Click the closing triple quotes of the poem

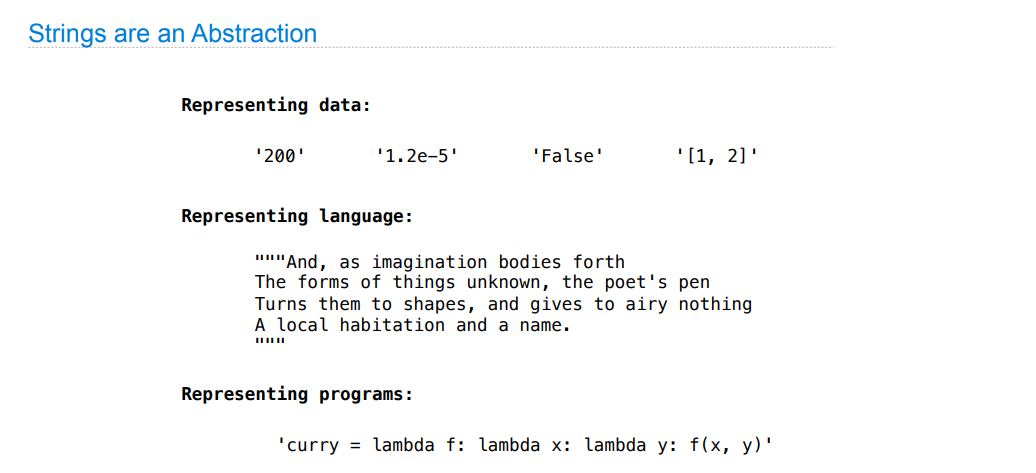tap(270, 342)
